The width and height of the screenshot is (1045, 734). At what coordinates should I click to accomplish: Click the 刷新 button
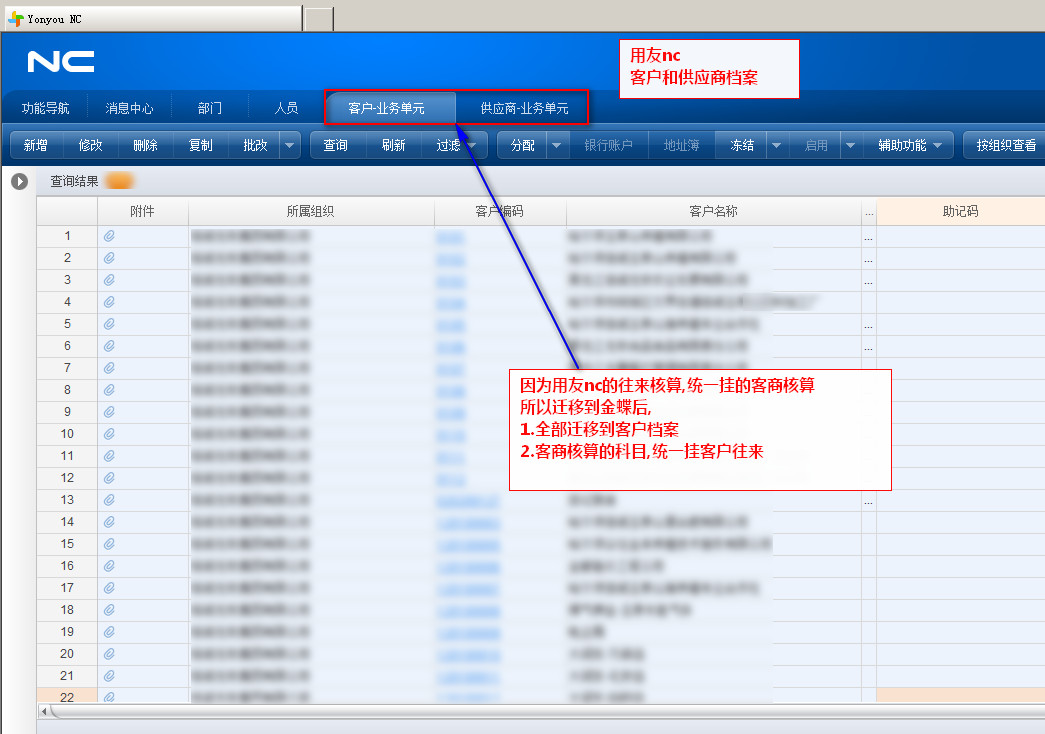point(393,146)
